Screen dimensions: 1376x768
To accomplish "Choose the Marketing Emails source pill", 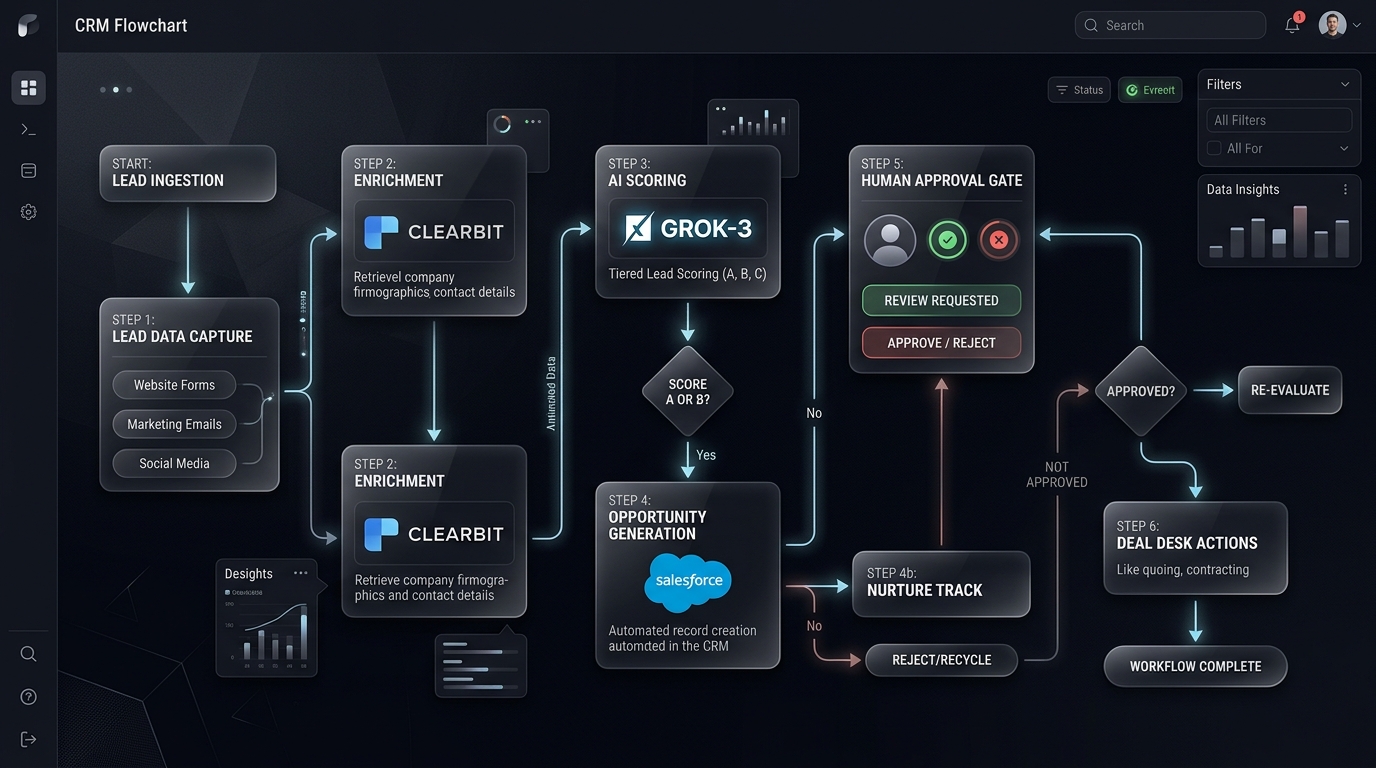I will click(174, 424).
